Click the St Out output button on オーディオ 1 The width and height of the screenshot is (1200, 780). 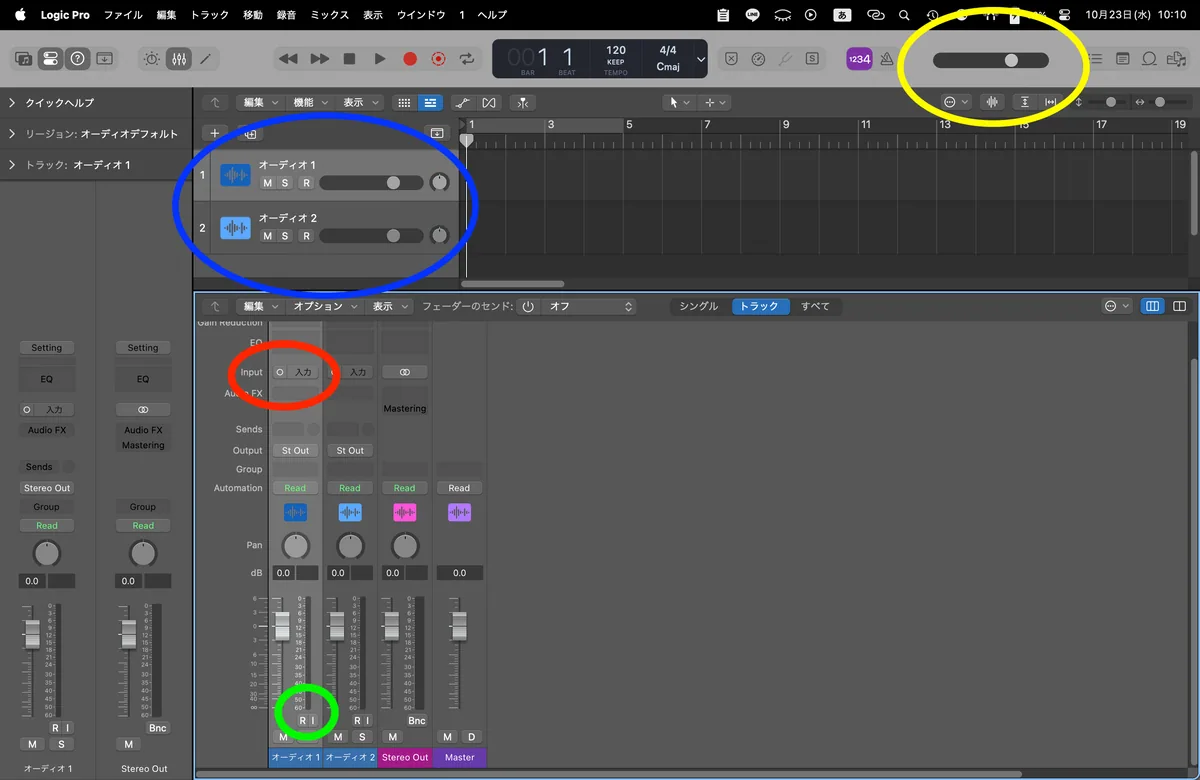pos(296,450)
